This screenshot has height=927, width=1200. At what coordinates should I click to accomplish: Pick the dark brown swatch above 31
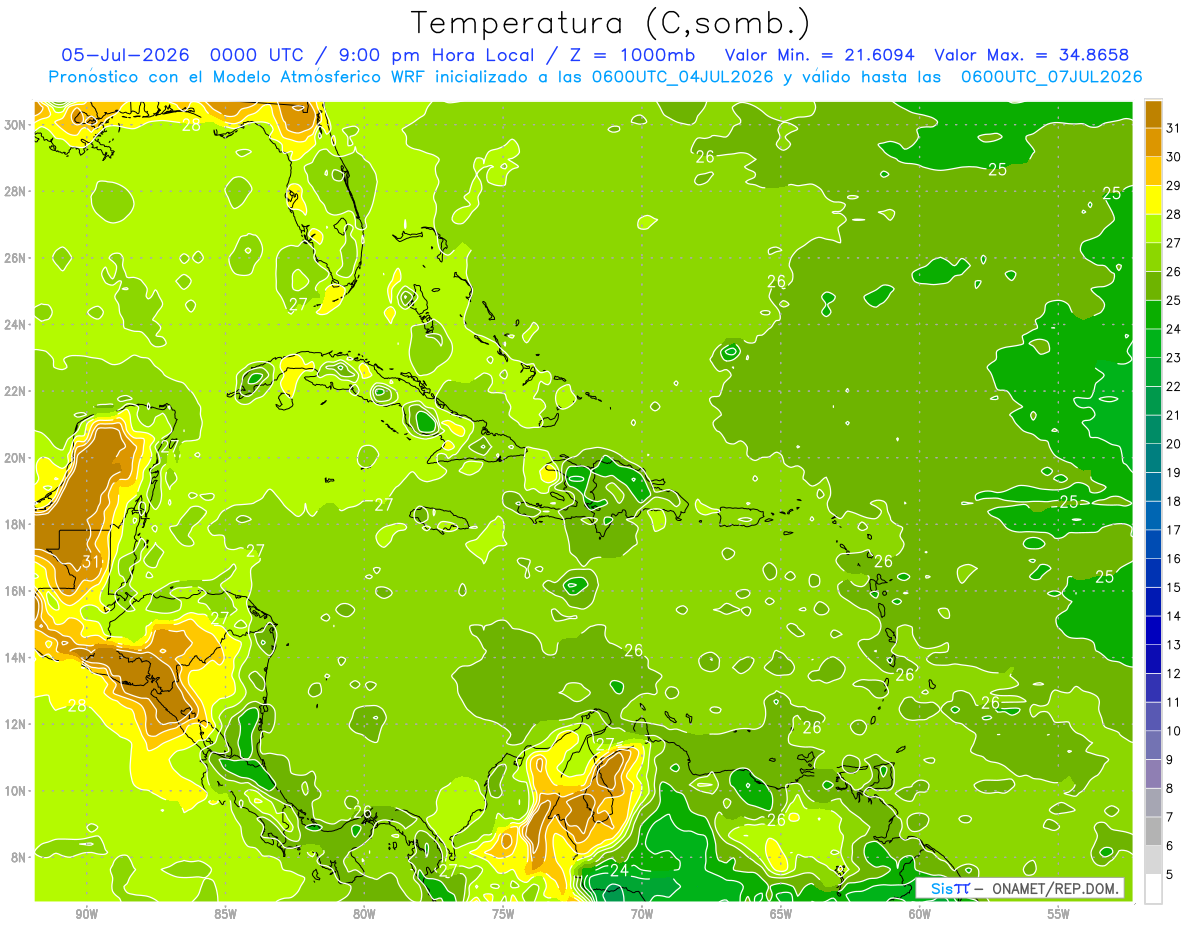pyautogui.click(x=1153, y=113)
